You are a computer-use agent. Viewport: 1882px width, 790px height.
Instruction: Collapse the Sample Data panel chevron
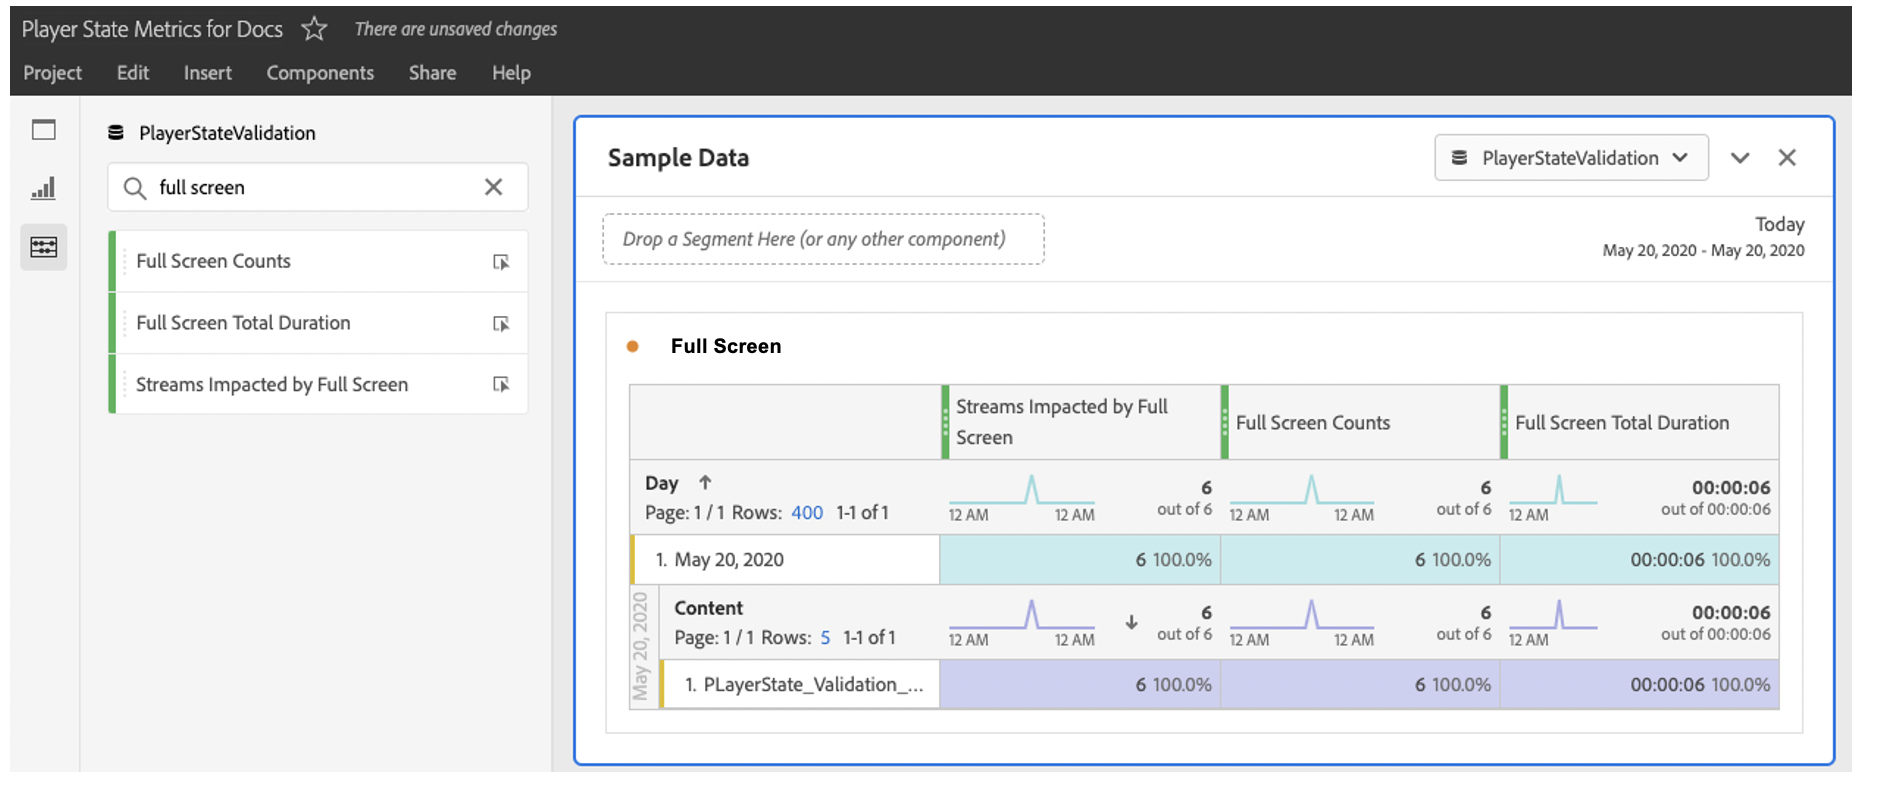(1740, 158)
